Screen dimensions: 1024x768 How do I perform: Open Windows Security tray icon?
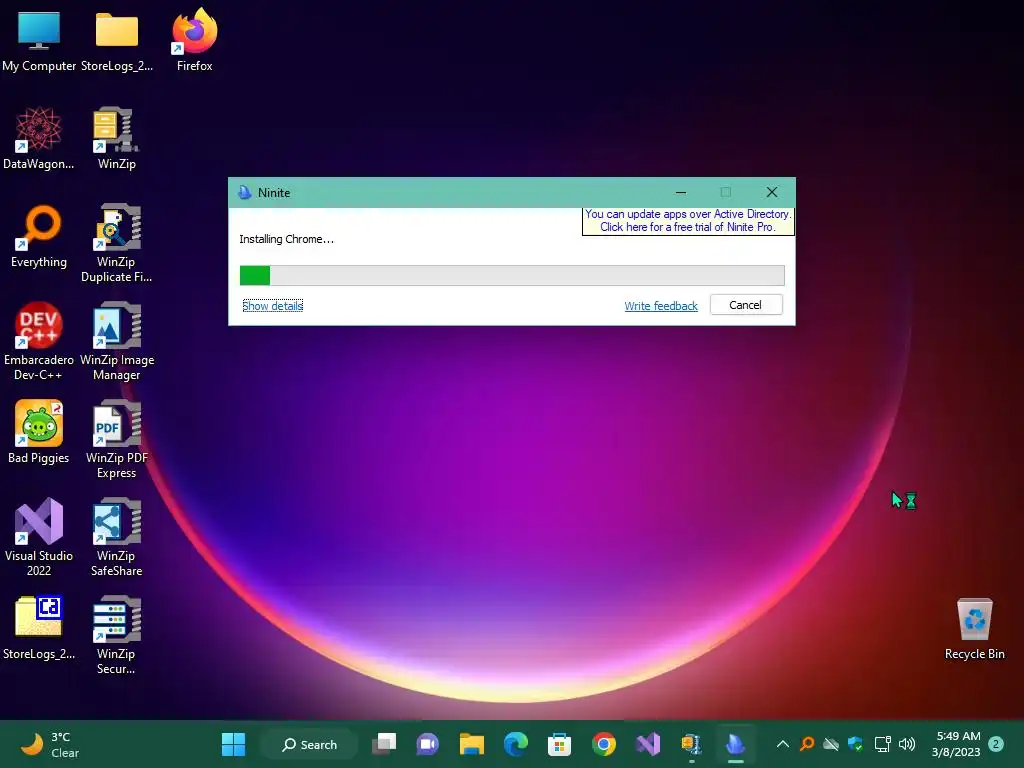click(x=856, y=744)
